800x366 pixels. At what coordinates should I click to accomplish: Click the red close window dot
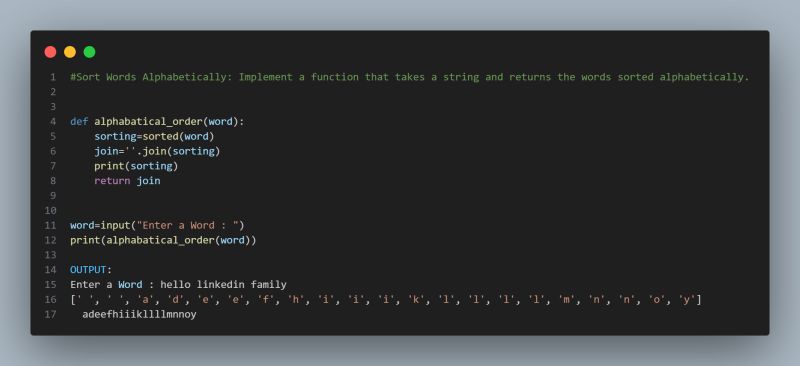click(x=51, y=52)
